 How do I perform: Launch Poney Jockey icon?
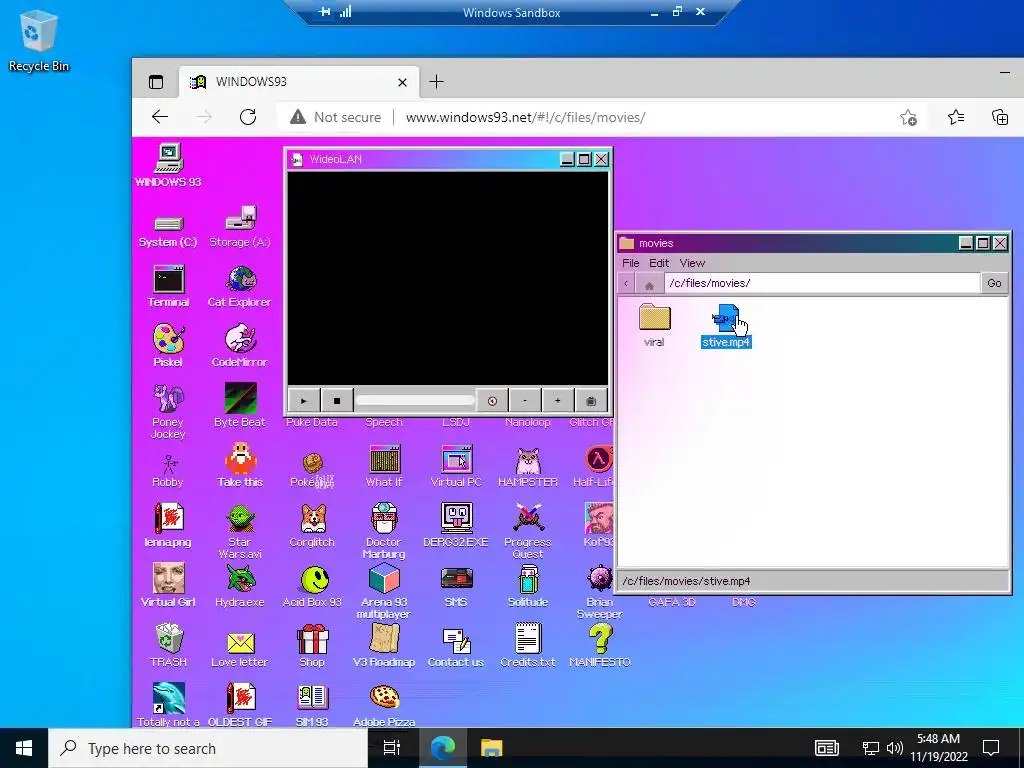(168, 399)
